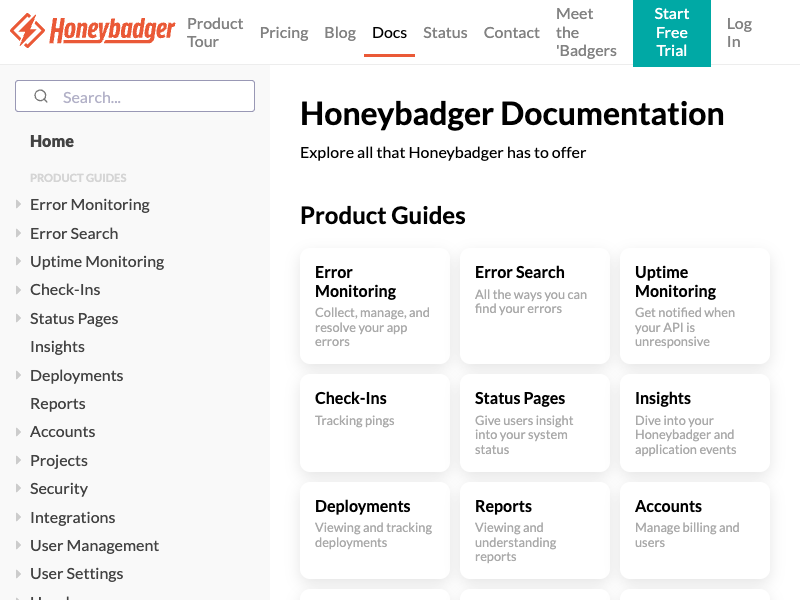Open the Check-Ins guide card

[375, 423]
